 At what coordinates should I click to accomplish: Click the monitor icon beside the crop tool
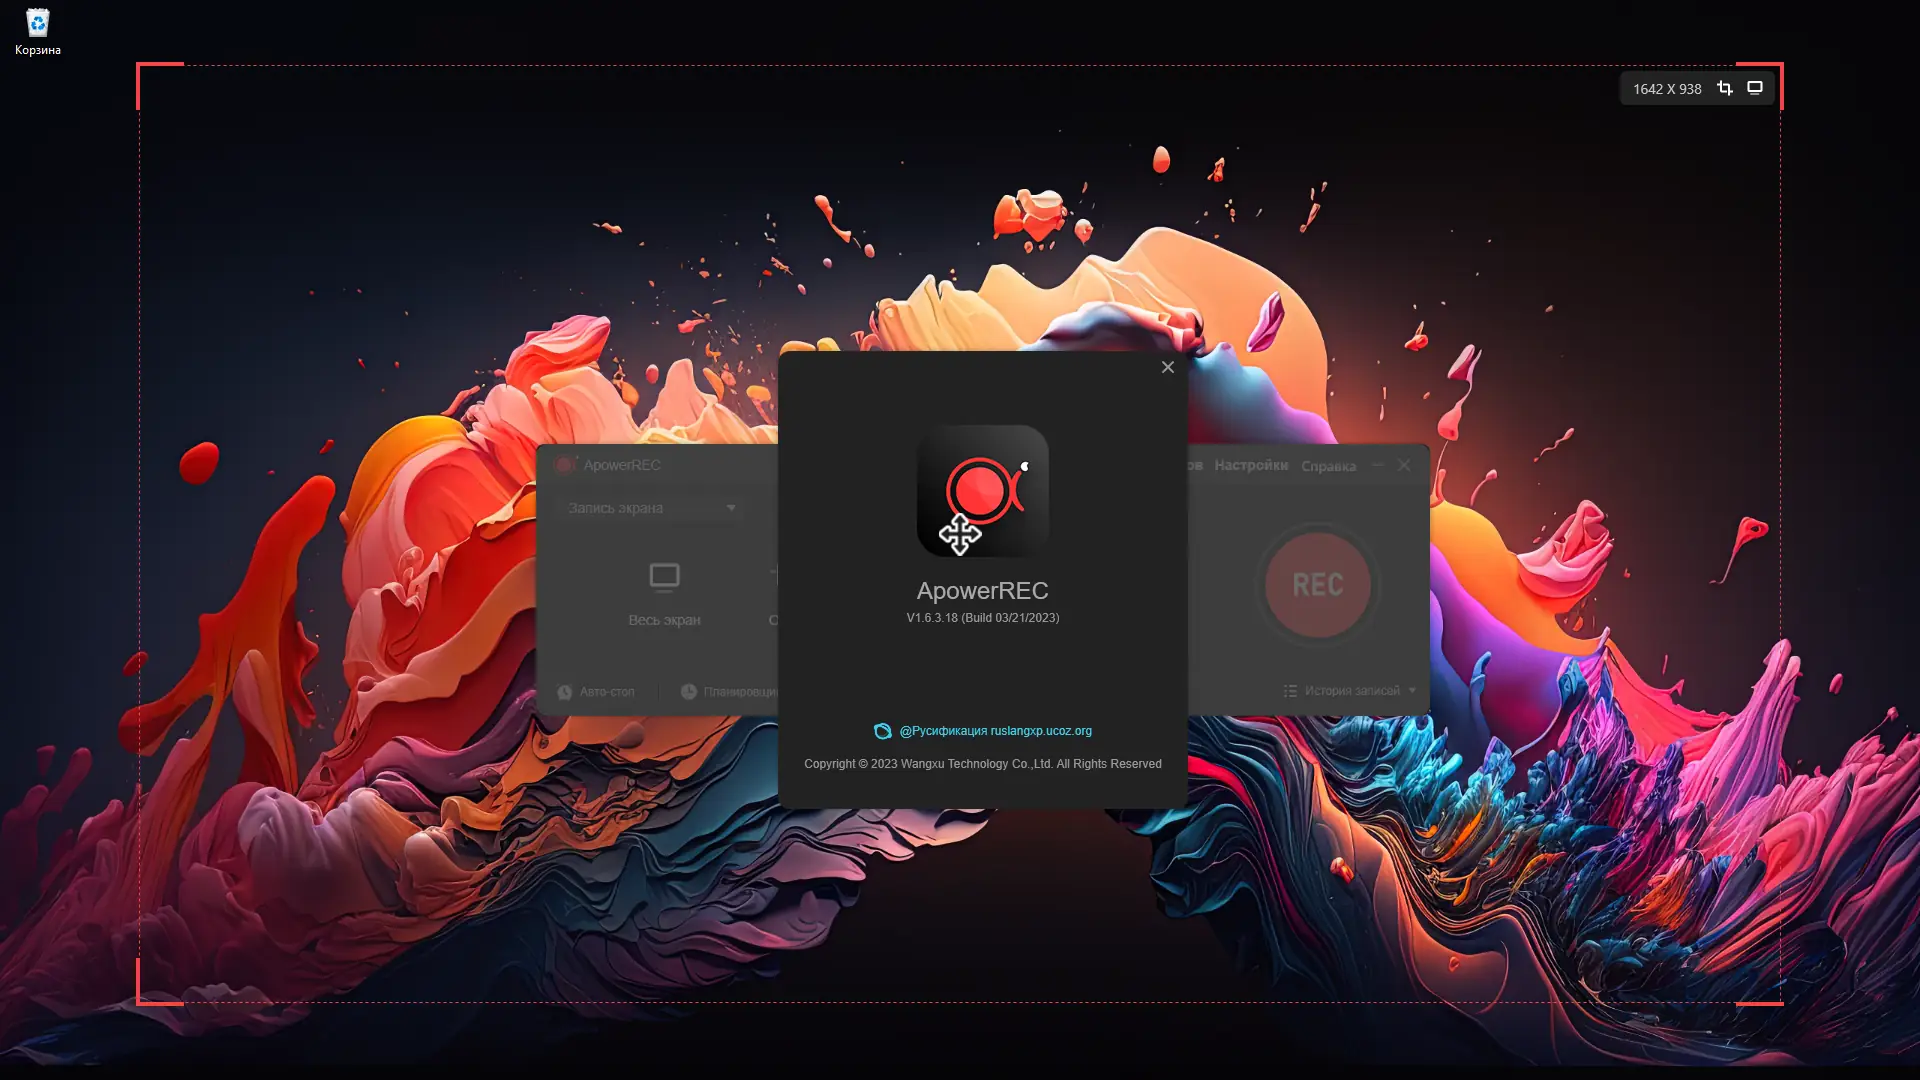click(x=1756, y=88)
